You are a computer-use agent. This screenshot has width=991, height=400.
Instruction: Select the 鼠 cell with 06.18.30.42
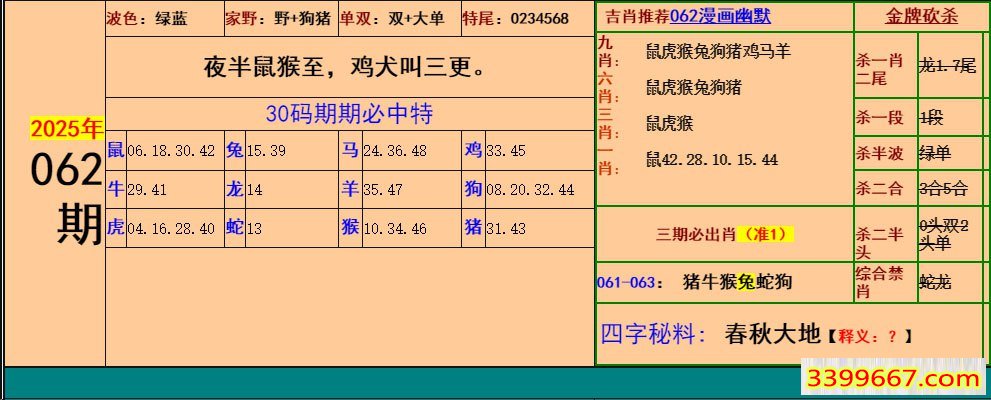tap(161, 150)
